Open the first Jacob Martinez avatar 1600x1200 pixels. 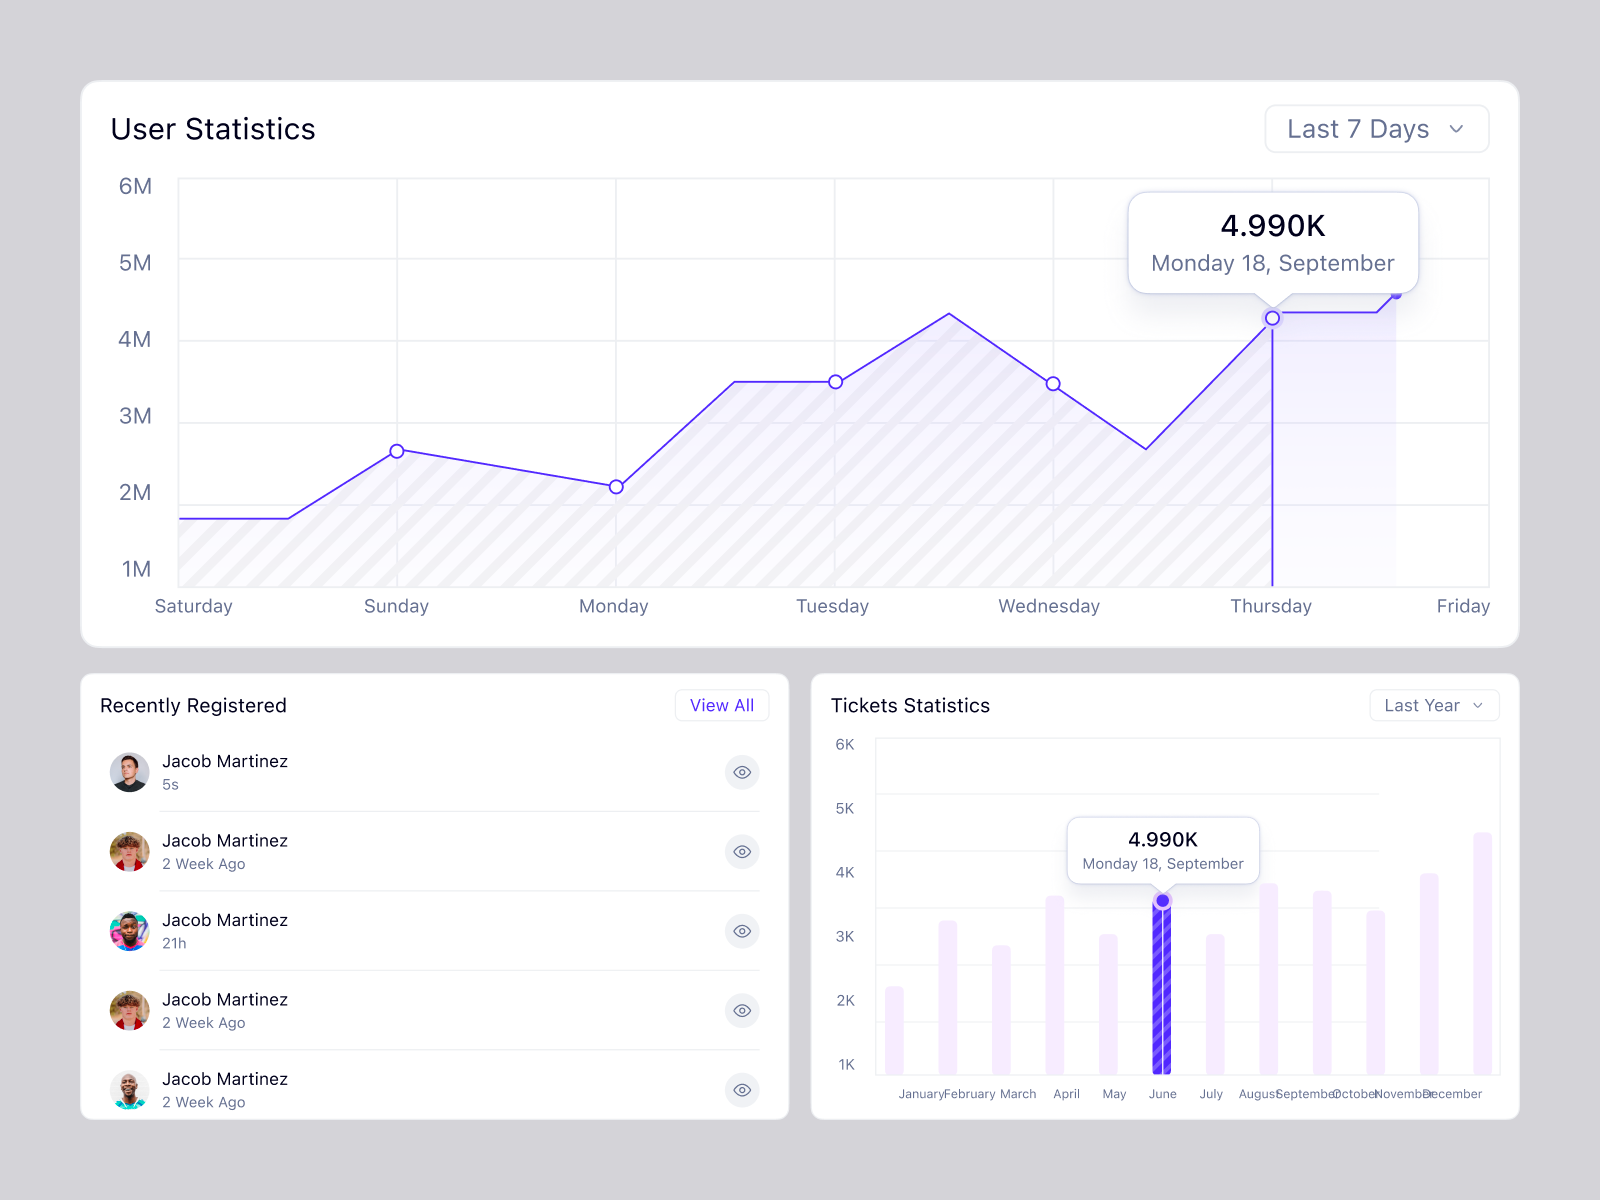[129, 772]
